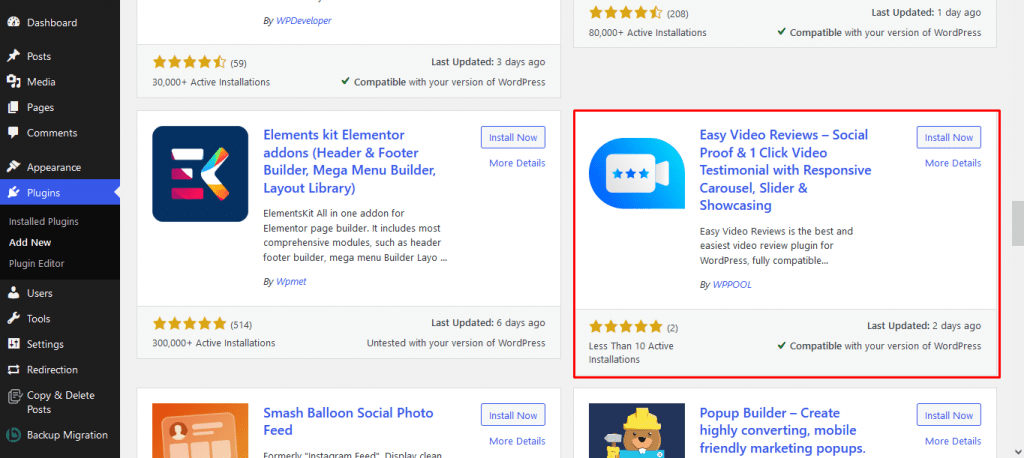Open the Backup Migration menu label
The image size is (1024, 458).
tap(67, 434)
